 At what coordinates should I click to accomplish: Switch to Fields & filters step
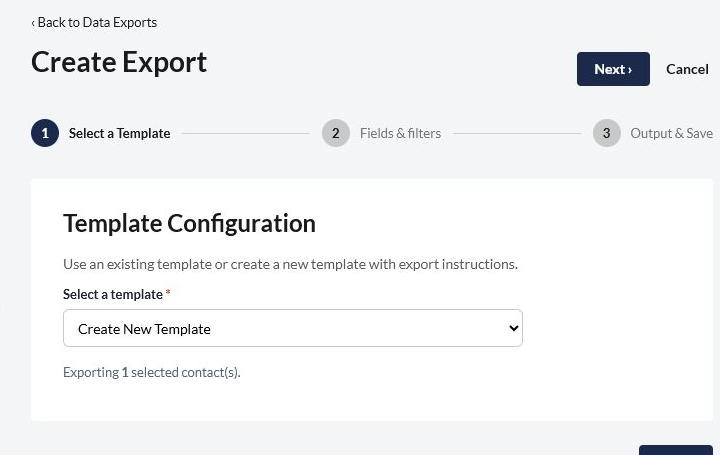pyautogui.click(x=400, y=133)
